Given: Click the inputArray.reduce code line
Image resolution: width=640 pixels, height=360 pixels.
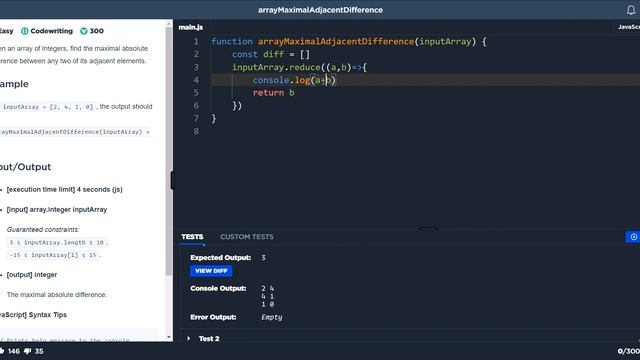Looking at the screenshot, I should (299, 67).
